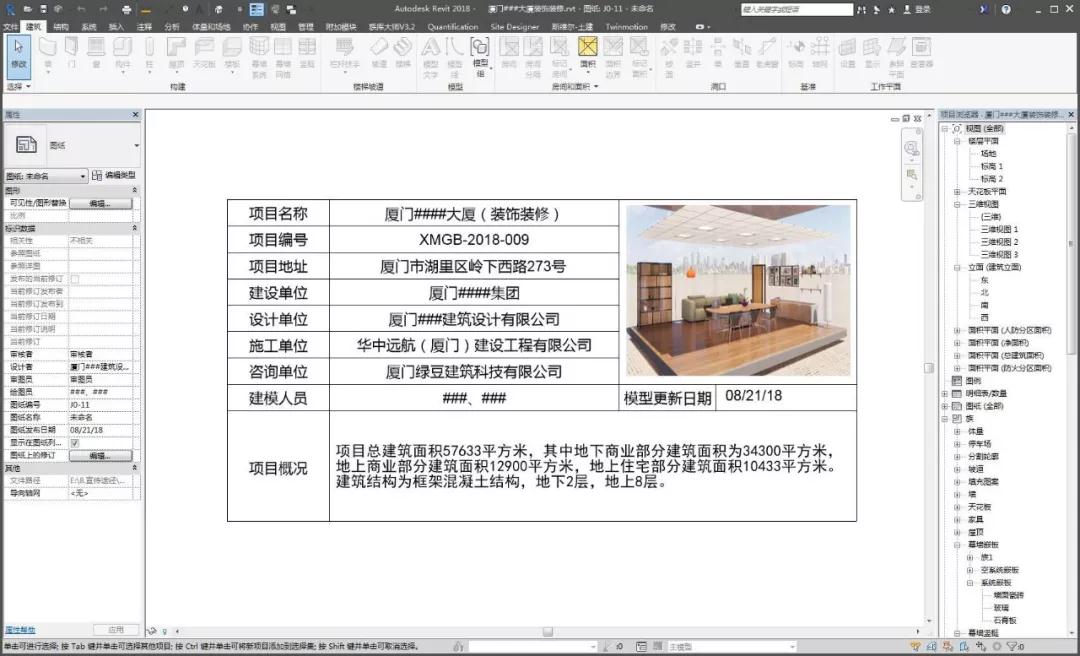
Task: Collapse the 立面 (建筑立面) tree node
Action: click(x=957, y=267)
